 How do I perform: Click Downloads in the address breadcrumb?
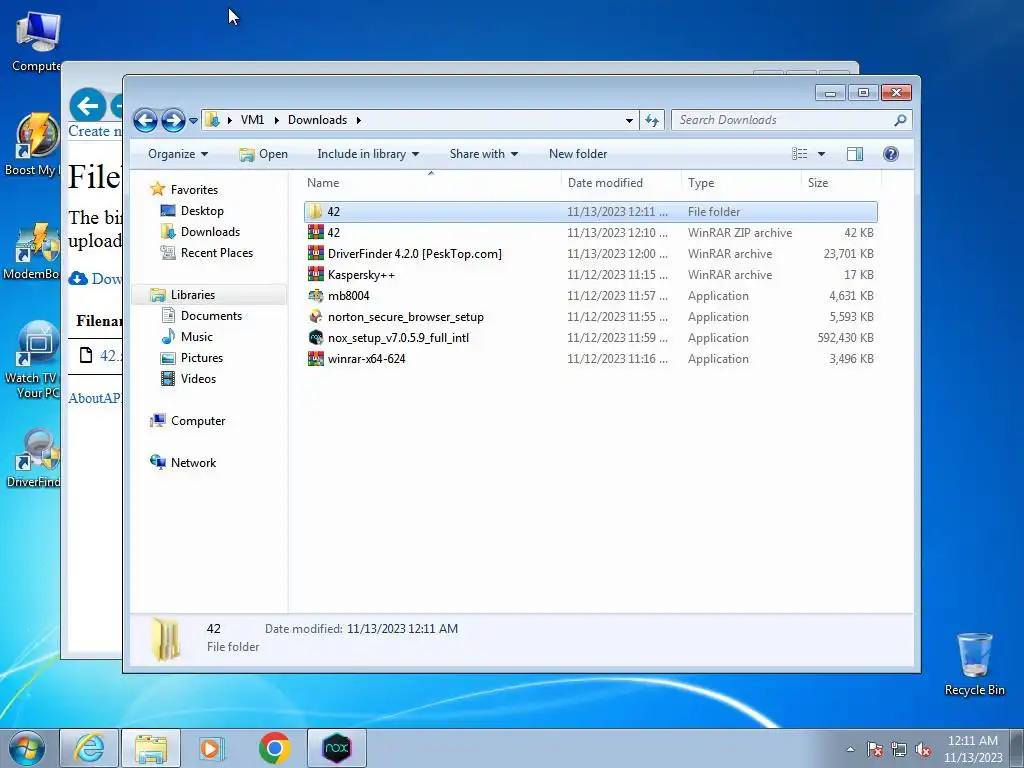317,120
